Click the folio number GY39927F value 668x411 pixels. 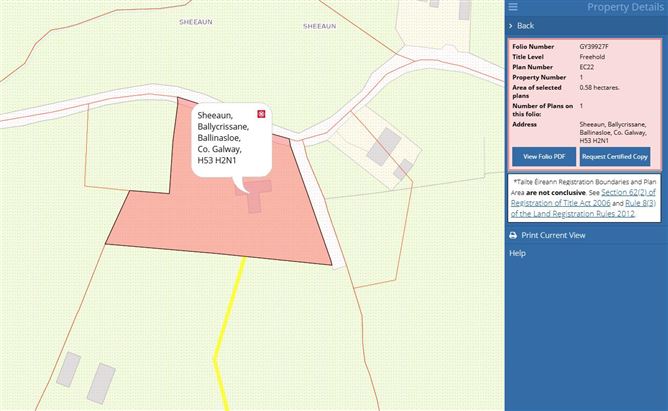(x=596, y=47)
